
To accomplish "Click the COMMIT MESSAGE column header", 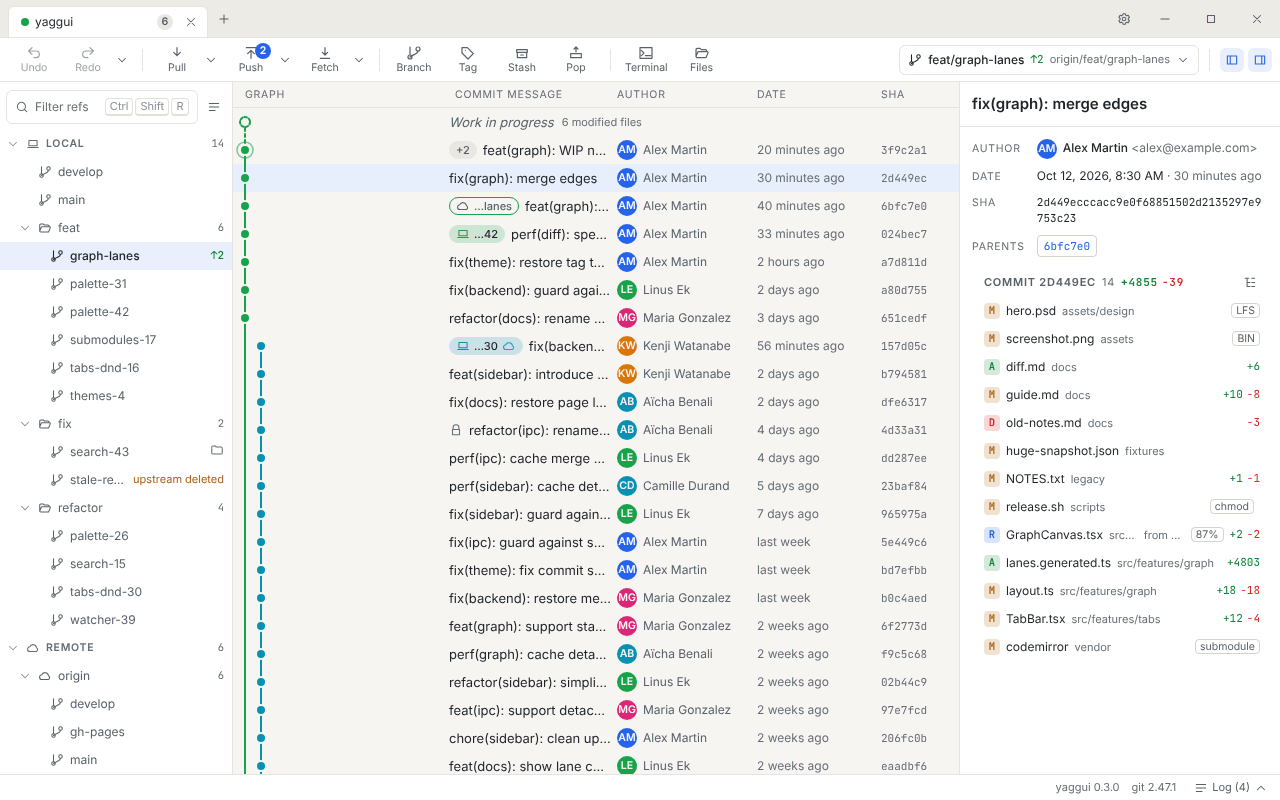I will (508, 95).
